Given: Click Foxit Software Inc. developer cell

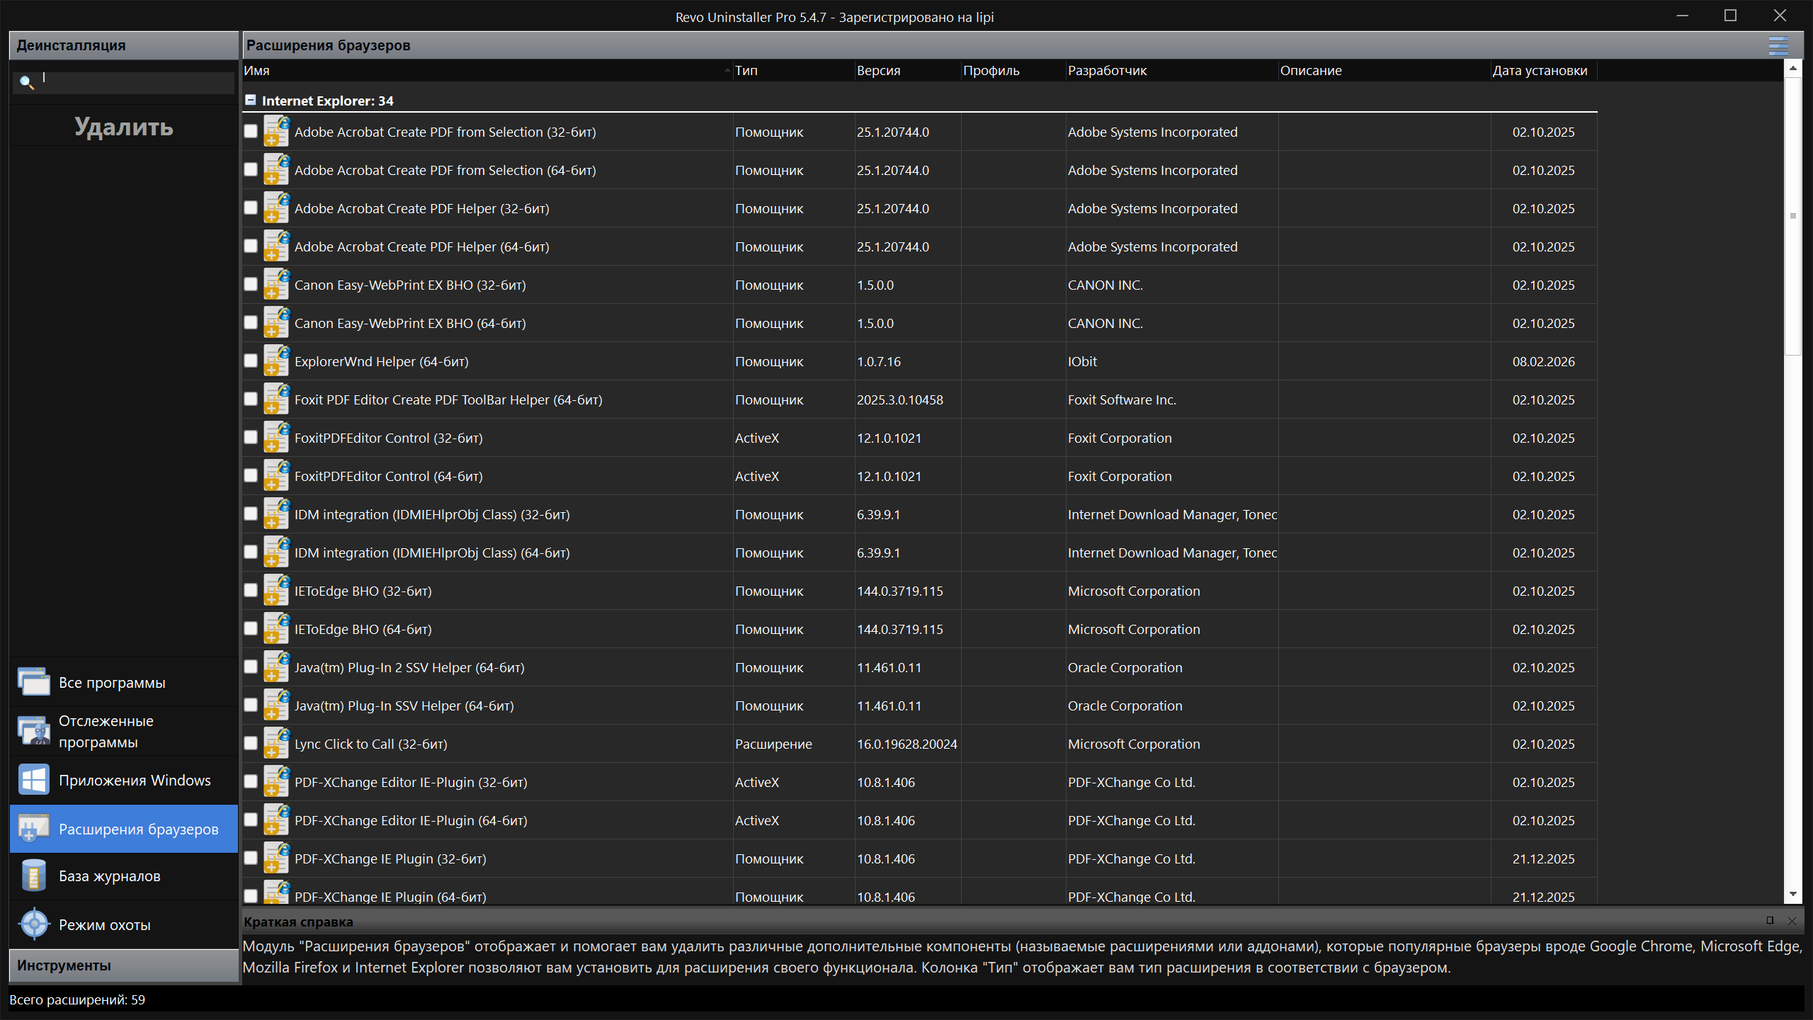Looking at the screenshot, I should click(1122, 399).
